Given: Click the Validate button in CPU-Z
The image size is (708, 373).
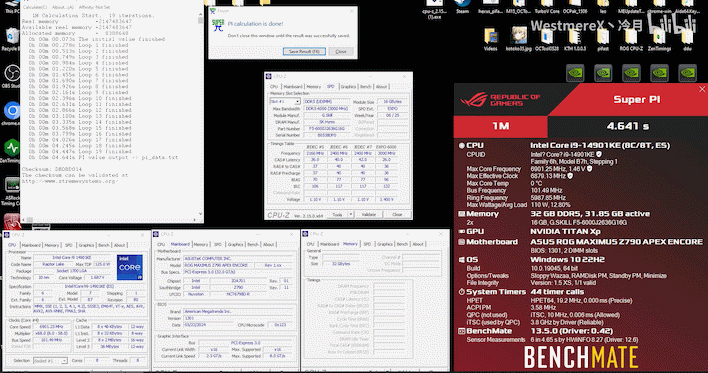Looking at the screenshot, I should pyautogui.click(x=368, y=214).
